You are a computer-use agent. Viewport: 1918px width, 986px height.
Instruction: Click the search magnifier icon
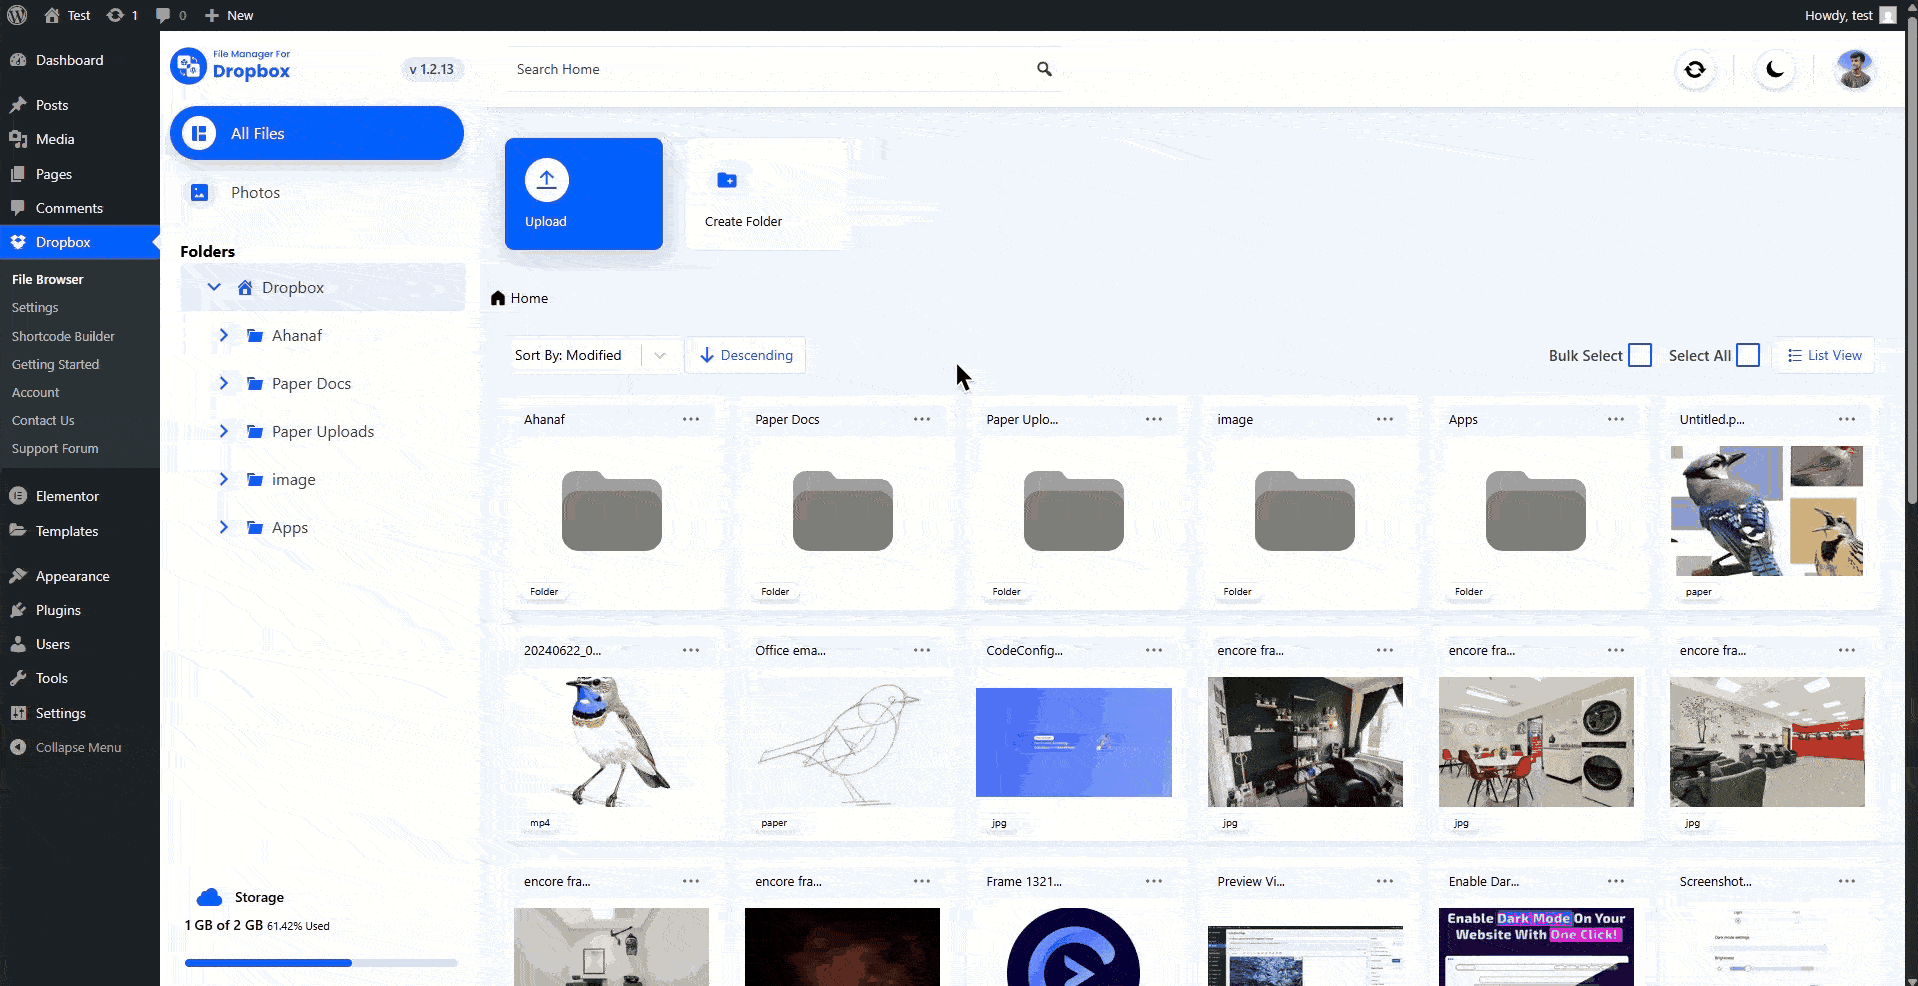click(x=1044, y=69)
